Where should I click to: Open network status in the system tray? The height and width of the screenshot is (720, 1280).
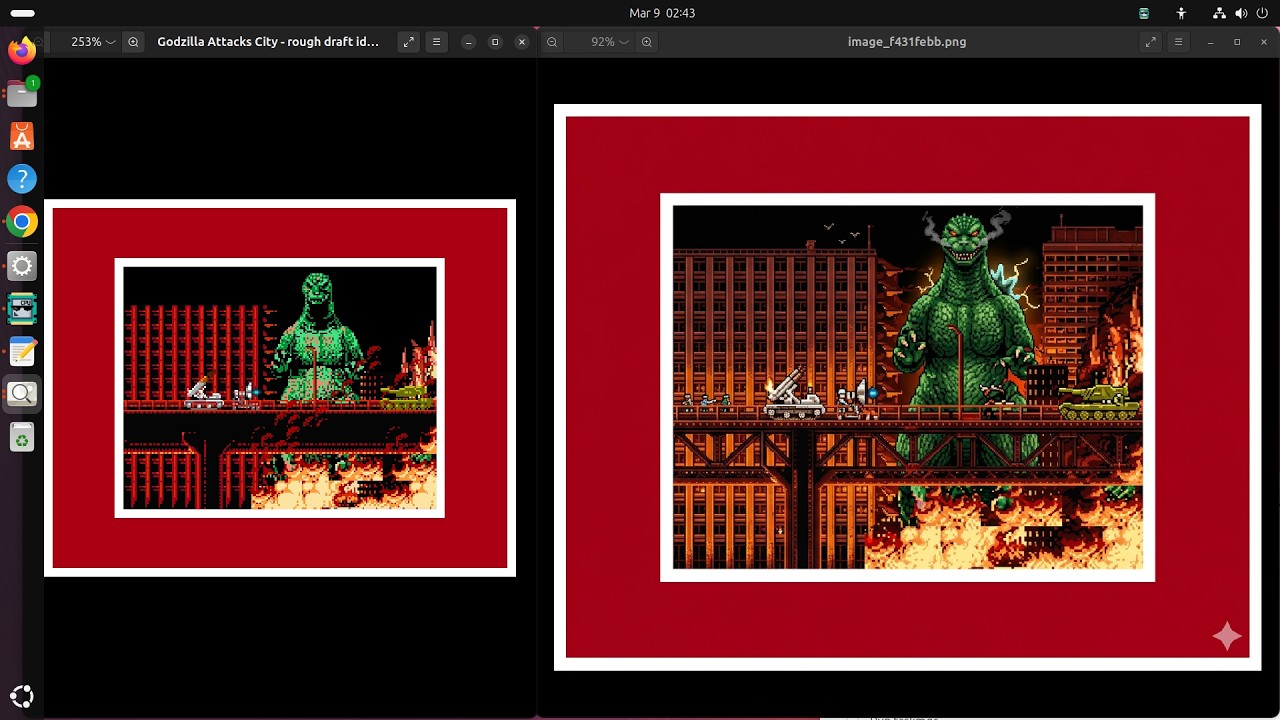tap(1219, 13)
